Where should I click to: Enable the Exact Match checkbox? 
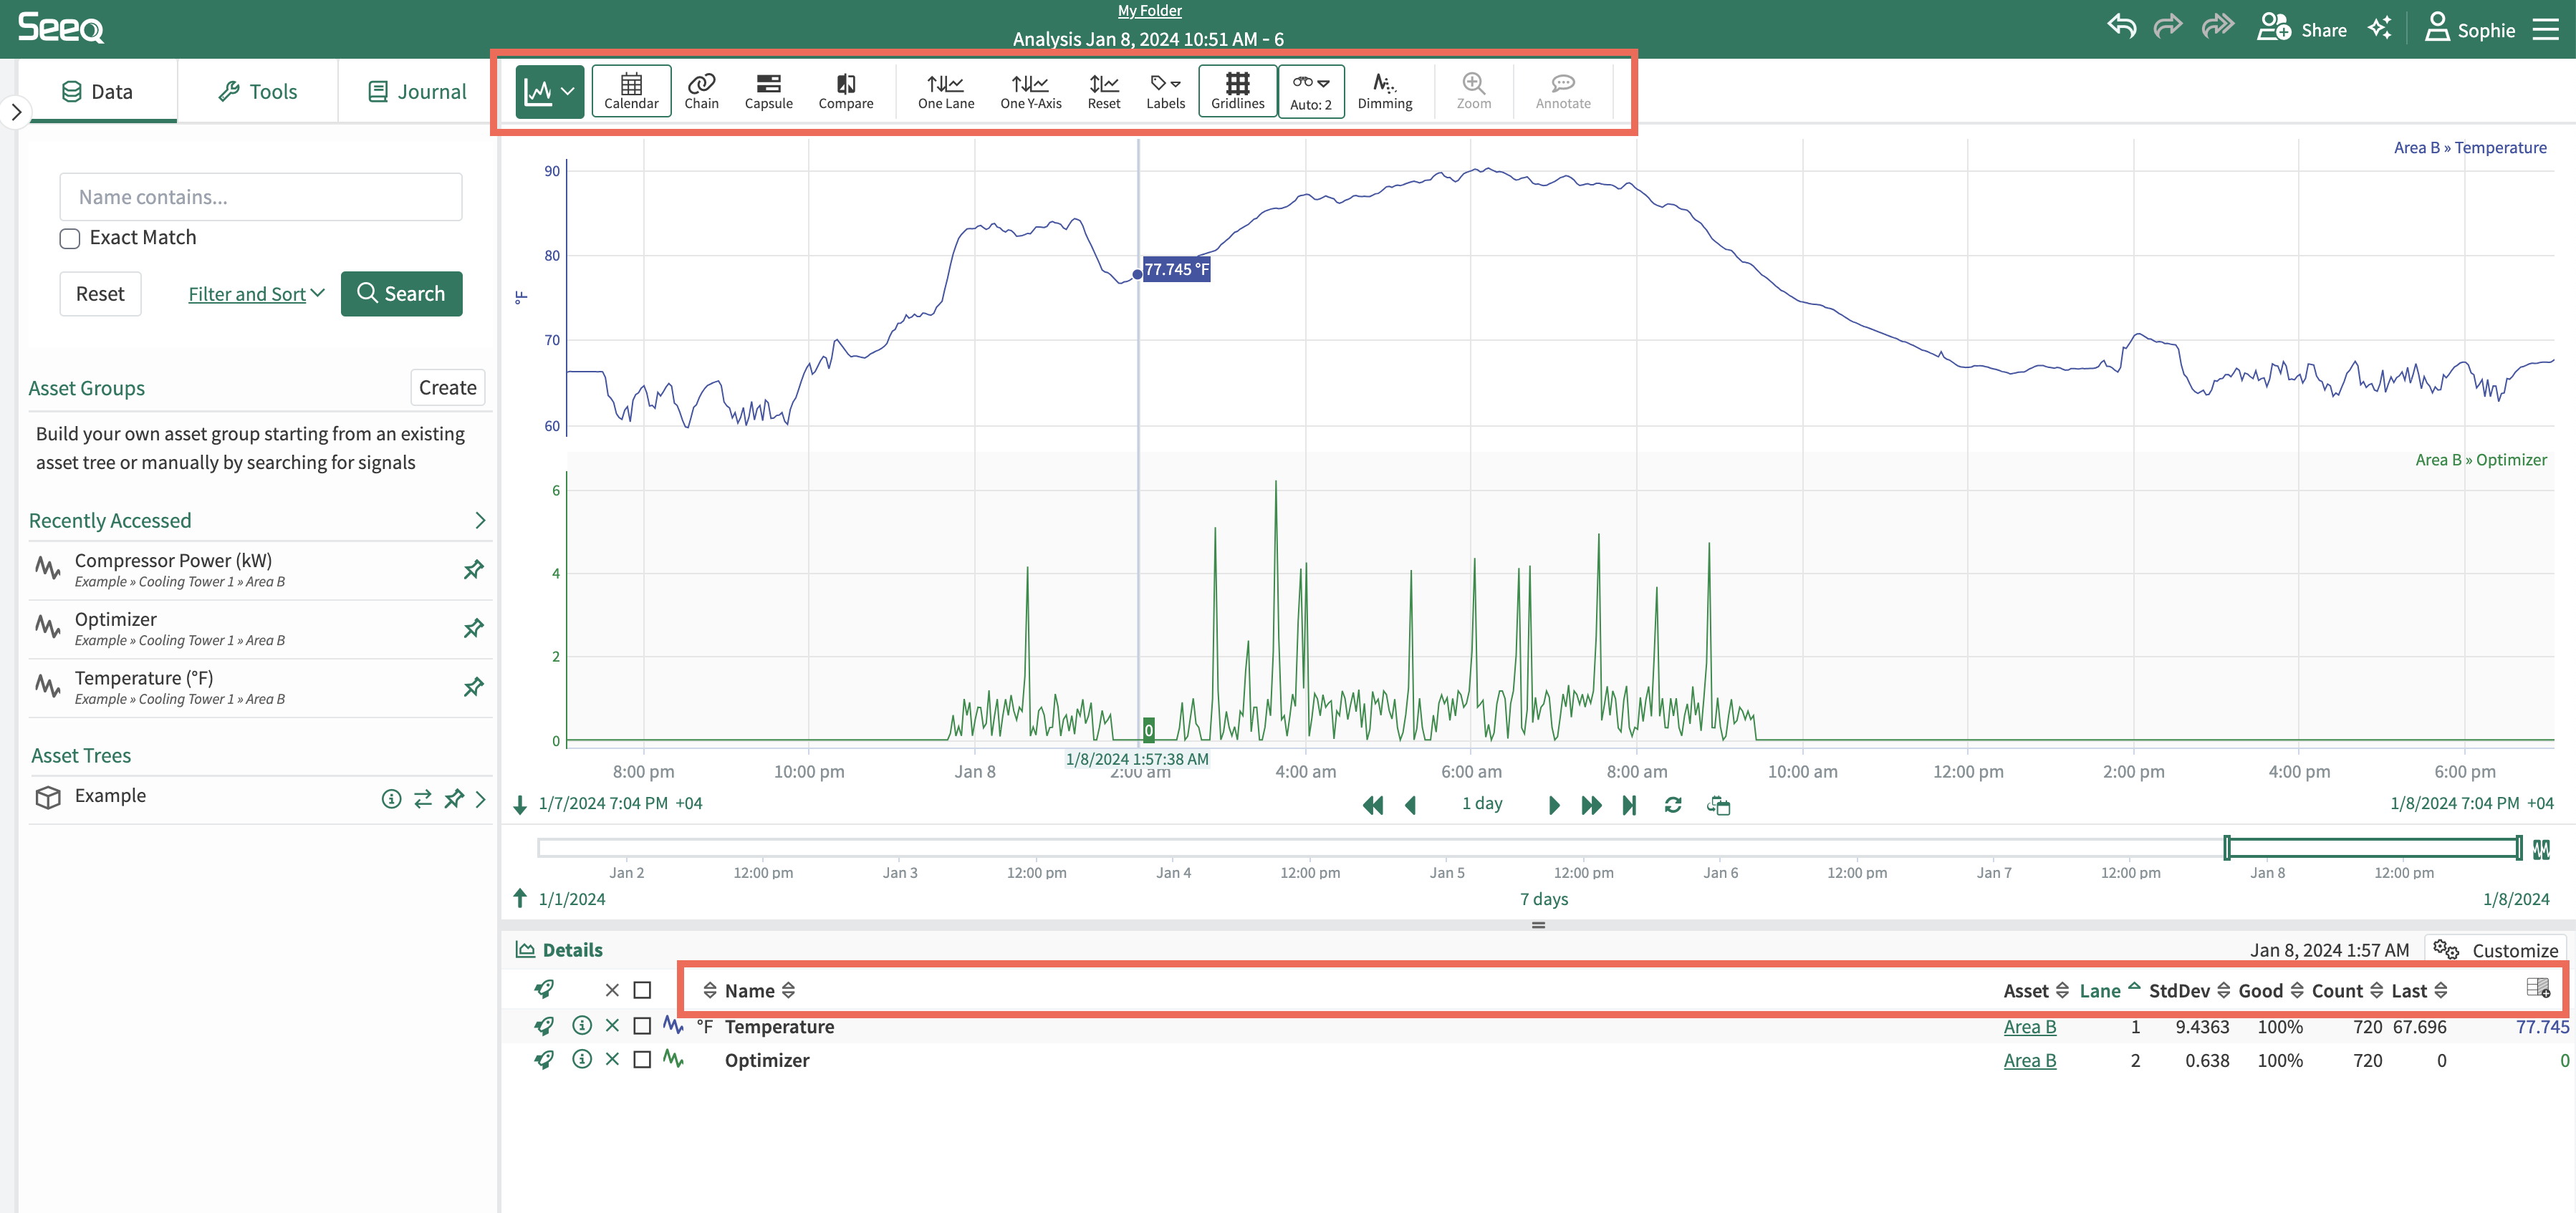coord(70,238)
